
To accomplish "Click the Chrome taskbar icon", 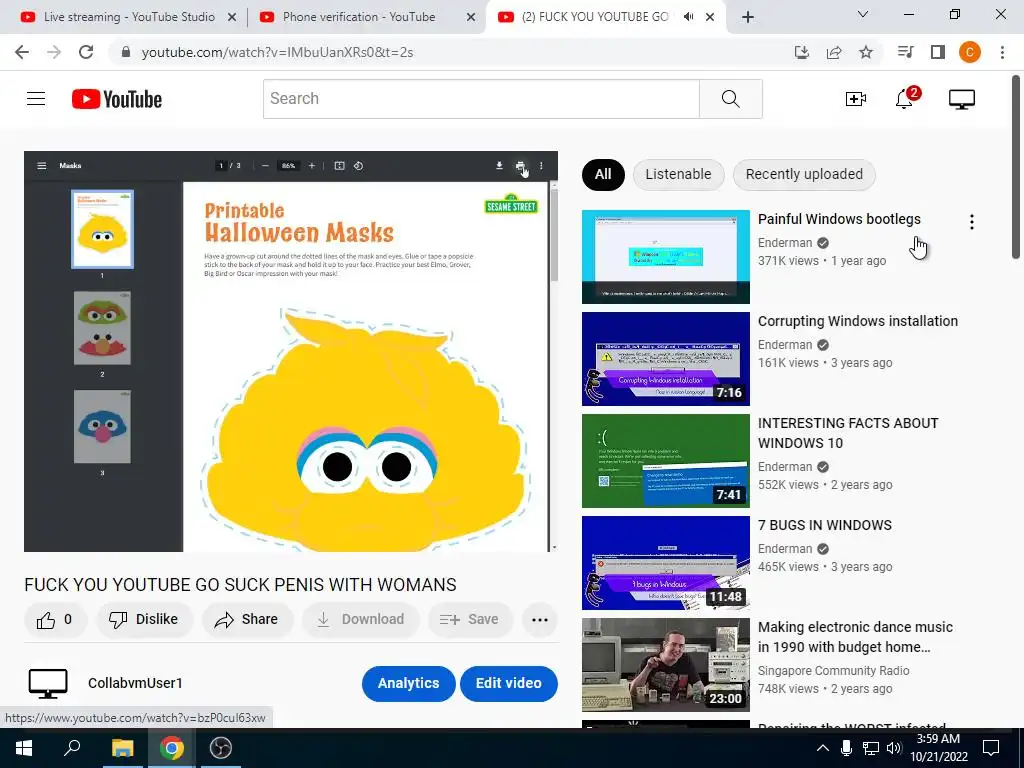I will point(171,748).
